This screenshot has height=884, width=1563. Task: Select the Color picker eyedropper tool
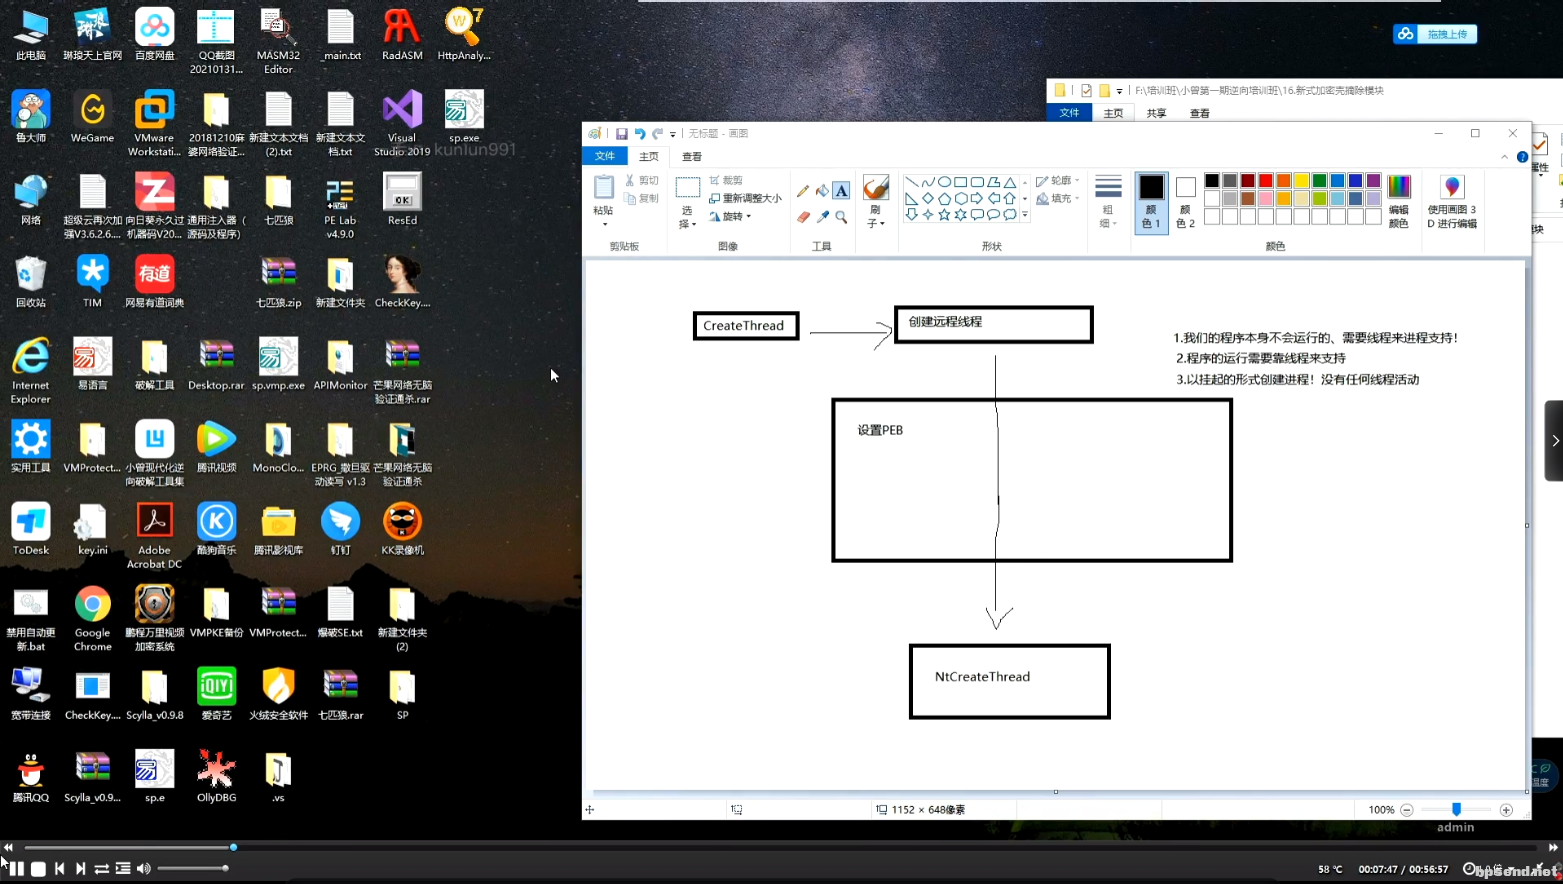pyautogui.click(x=822, y=216)
